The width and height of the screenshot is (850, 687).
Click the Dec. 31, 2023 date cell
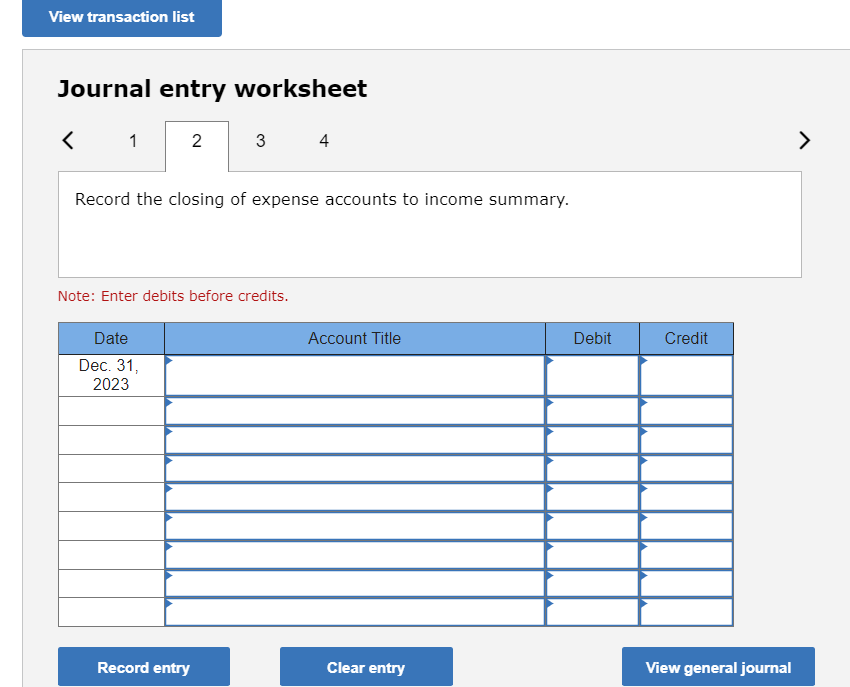(111, 375)
